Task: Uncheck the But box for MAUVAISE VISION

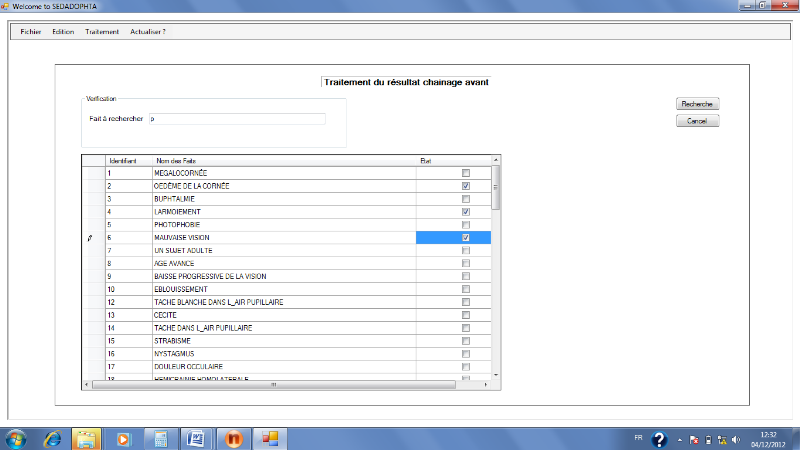Action: [x=466, y=237]
